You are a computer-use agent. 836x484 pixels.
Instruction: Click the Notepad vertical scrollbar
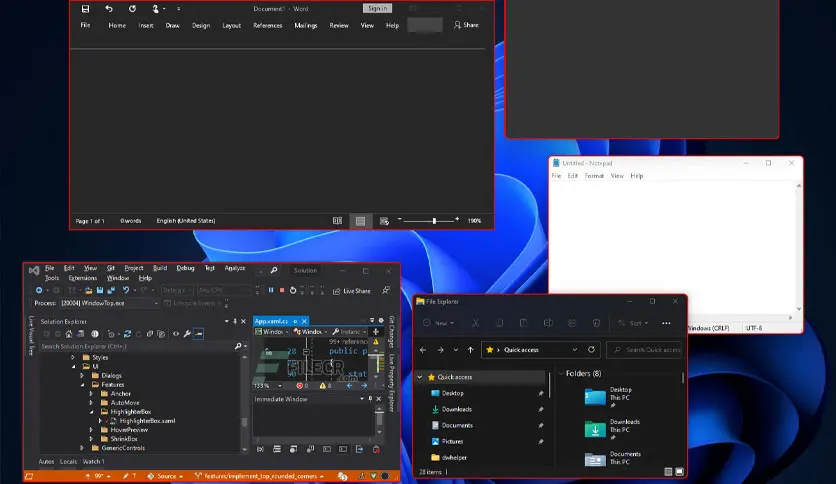[x=799, y=248]
